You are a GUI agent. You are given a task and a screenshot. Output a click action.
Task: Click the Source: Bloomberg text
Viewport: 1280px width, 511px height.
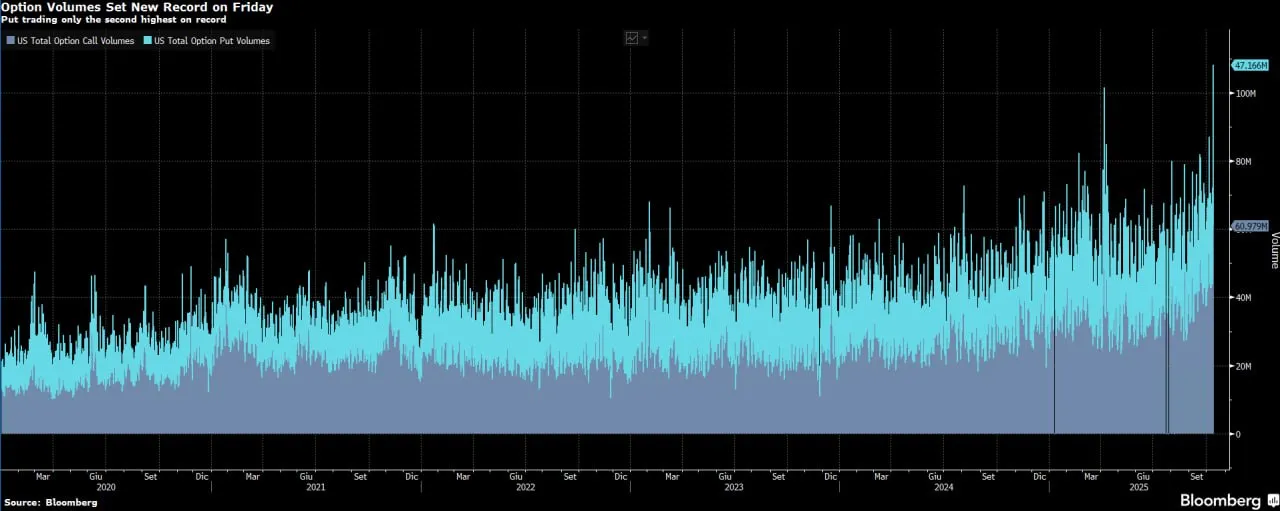pyautogui.click(x=50, y=502)
